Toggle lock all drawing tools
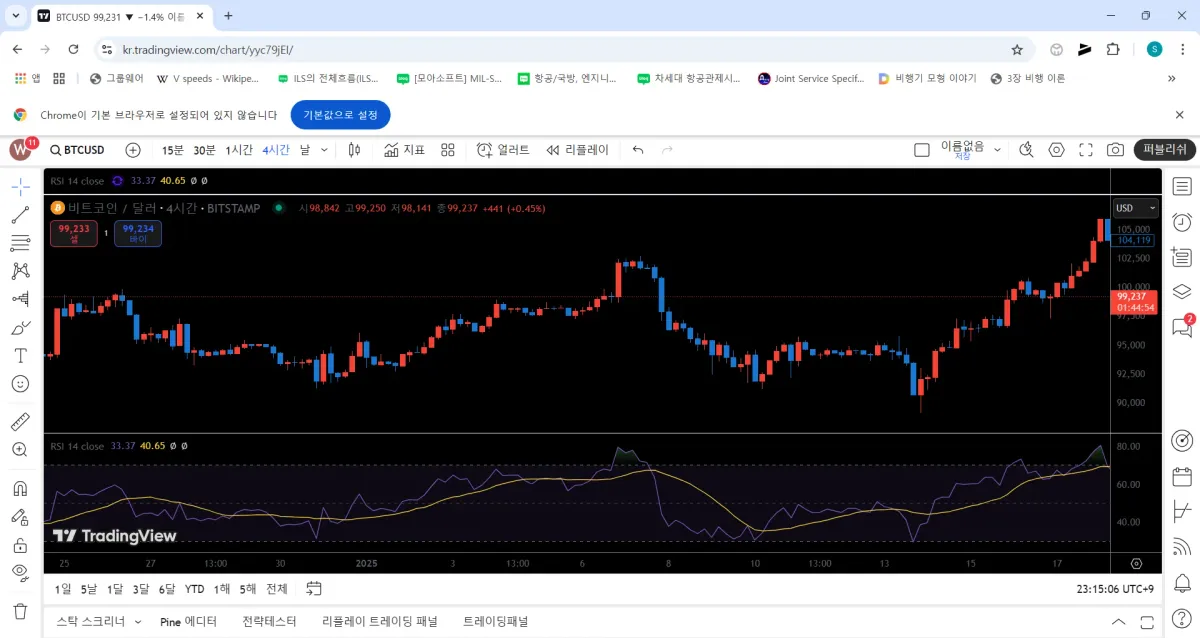This screenshot has height=638, width=1200. tap(20, 545)
